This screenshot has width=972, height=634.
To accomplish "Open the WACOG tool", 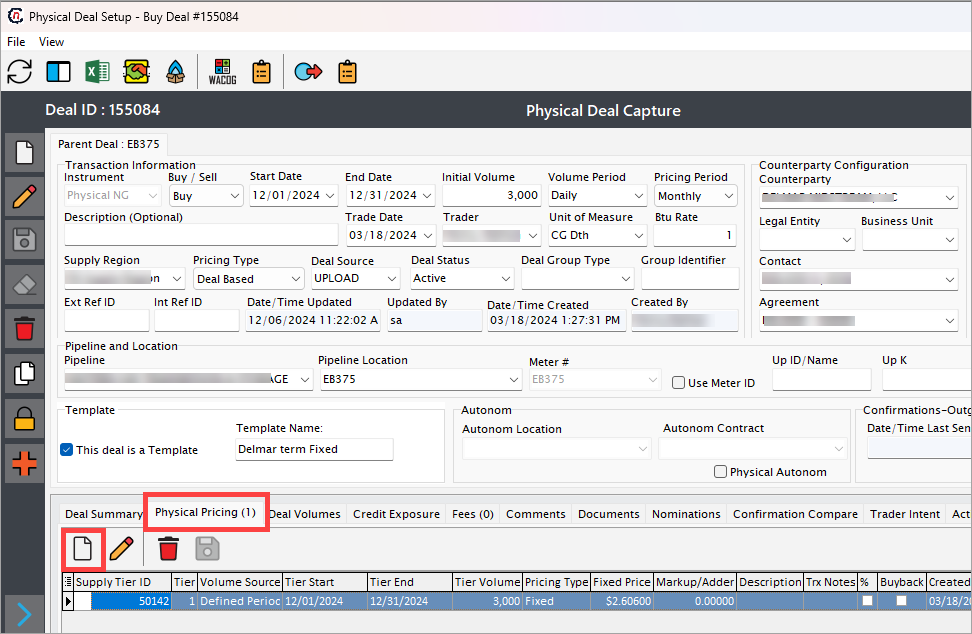I will 223,72.
